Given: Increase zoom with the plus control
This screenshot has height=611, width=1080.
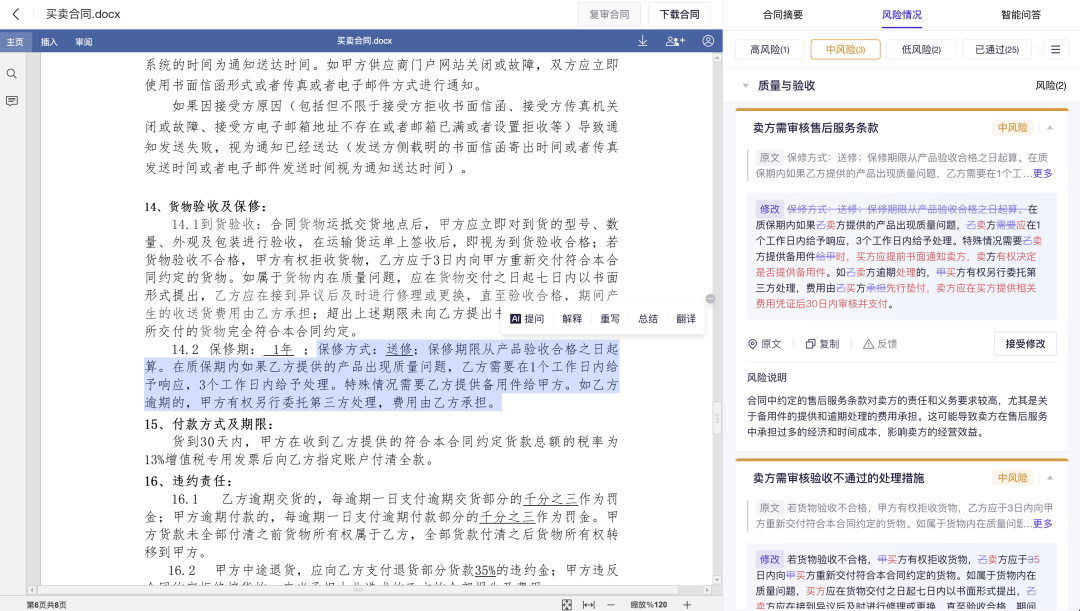Looking at the screenshot, I should point(686,604).
